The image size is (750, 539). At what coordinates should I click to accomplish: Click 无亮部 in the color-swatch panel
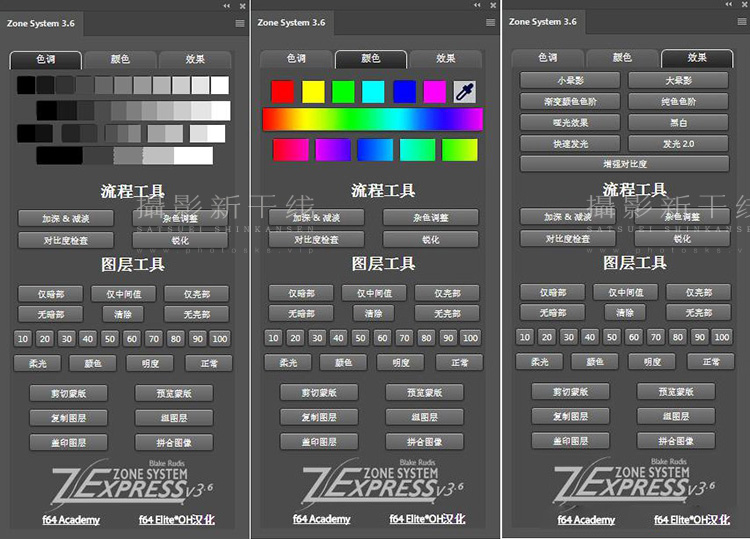tap(447, 314)
